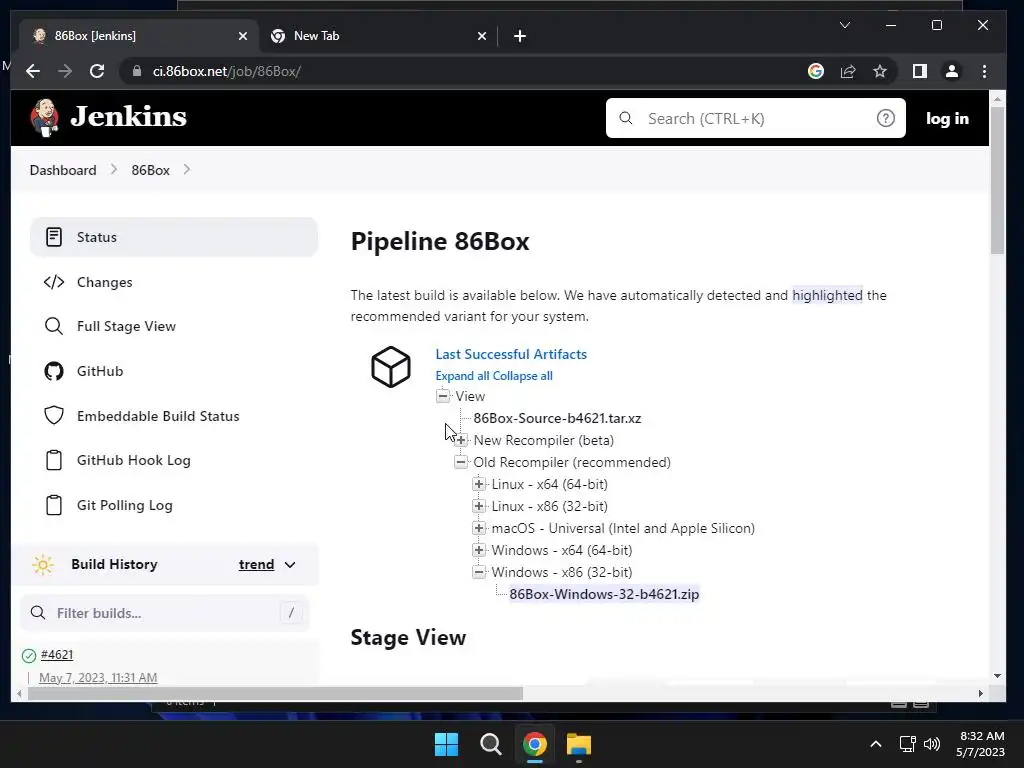Click Expand all link

tap(462, 376)
